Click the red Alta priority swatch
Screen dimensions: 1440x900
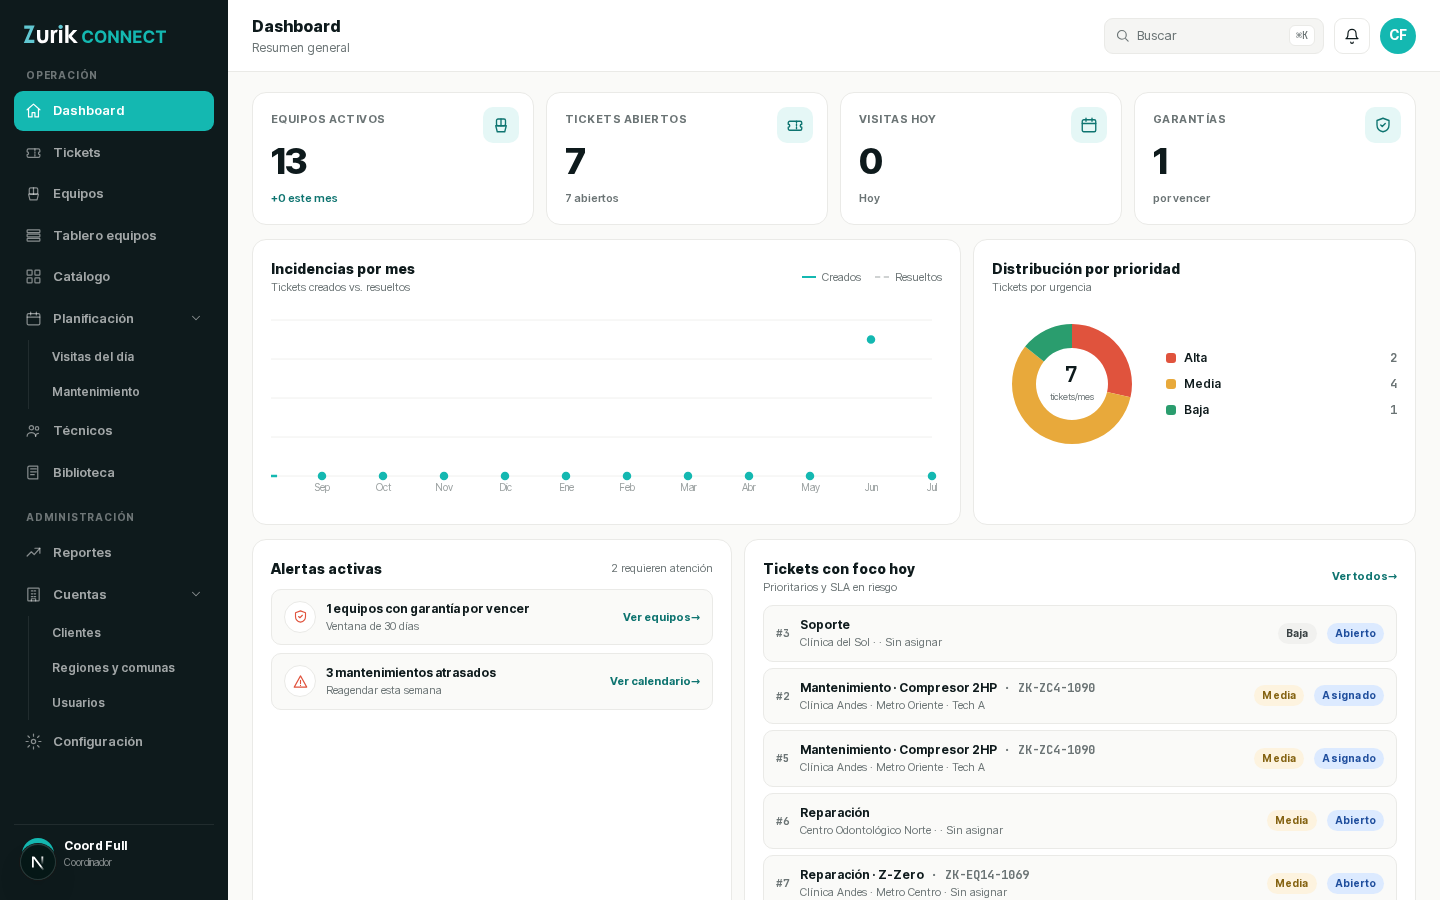tap(1171, 358)
